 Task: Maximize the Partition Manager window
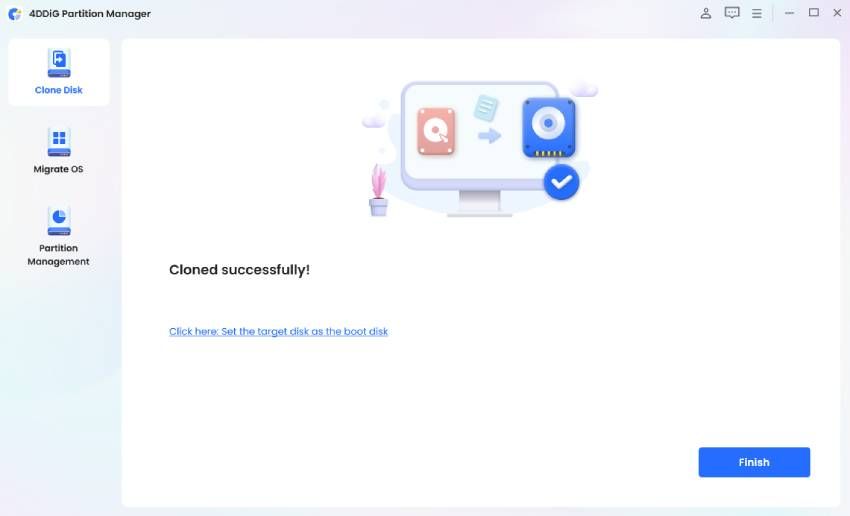814,12
